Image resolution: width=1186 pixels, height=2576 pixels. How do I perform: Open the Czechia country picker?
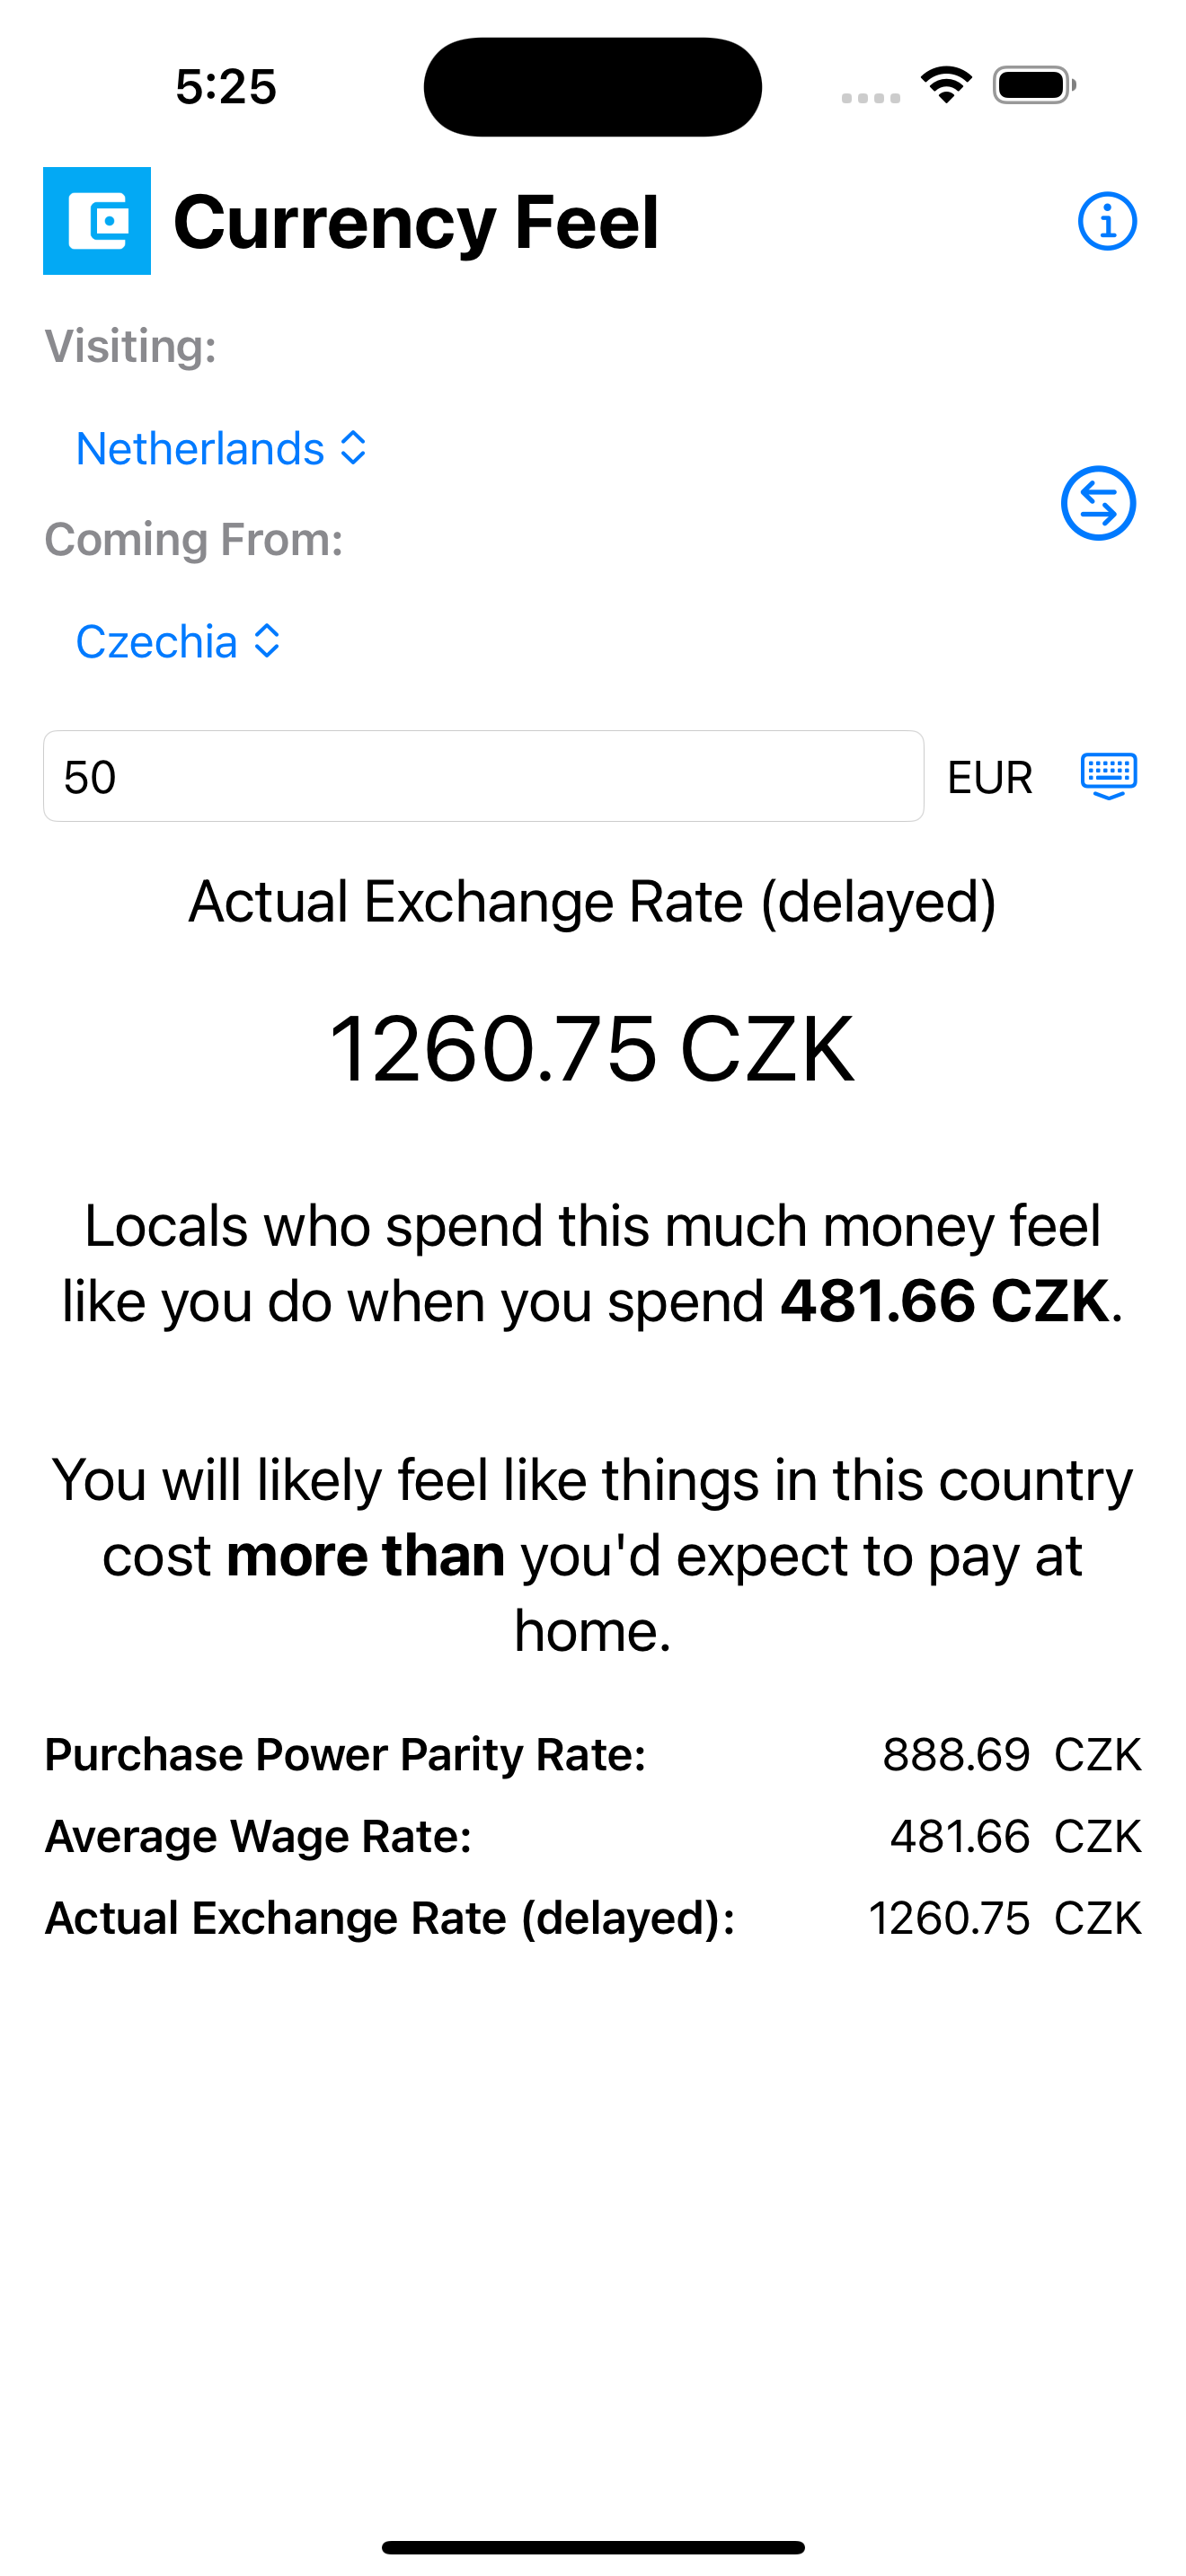tap(178, 641)
